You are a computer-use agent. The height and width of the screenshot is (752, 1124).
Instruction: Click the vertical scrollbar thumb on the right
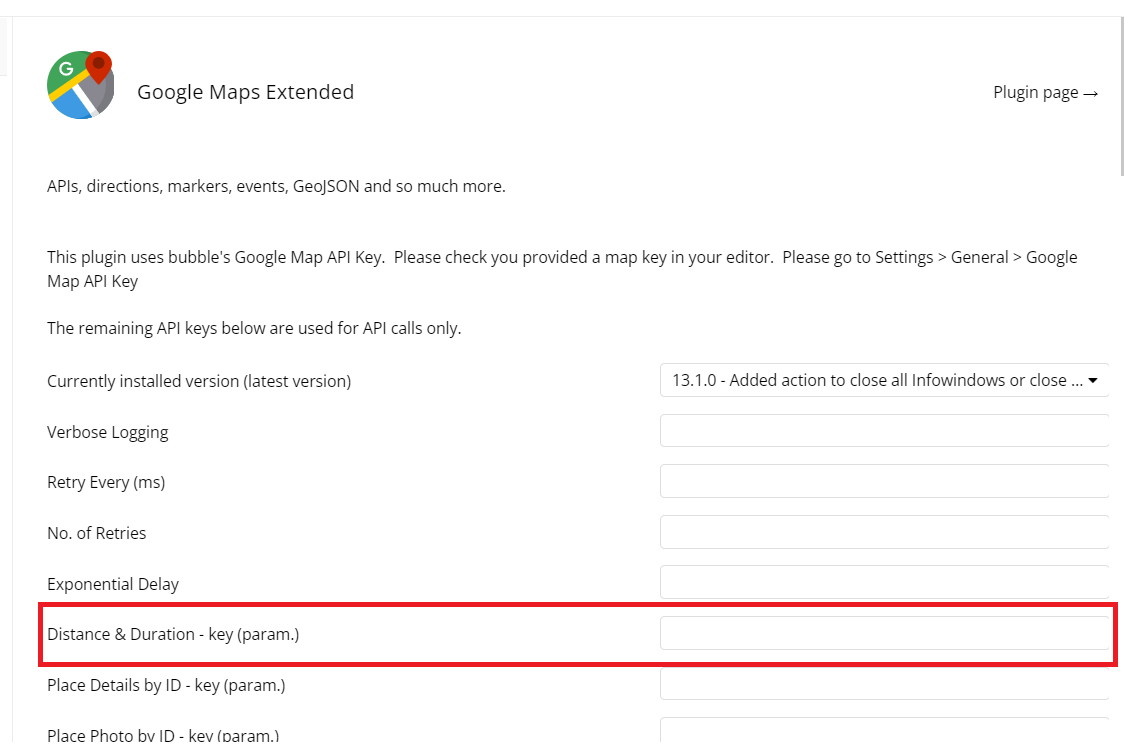pyautogui.click(x=1122, y=96)
